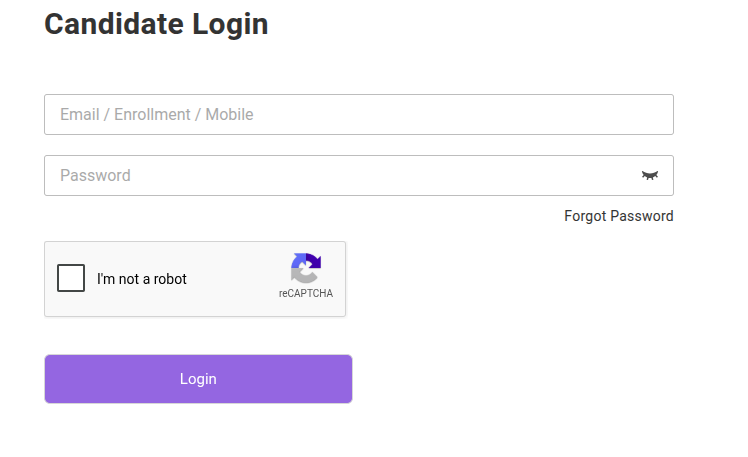
Task: Select the Candidate Login heading
Action: click(156, 24)
